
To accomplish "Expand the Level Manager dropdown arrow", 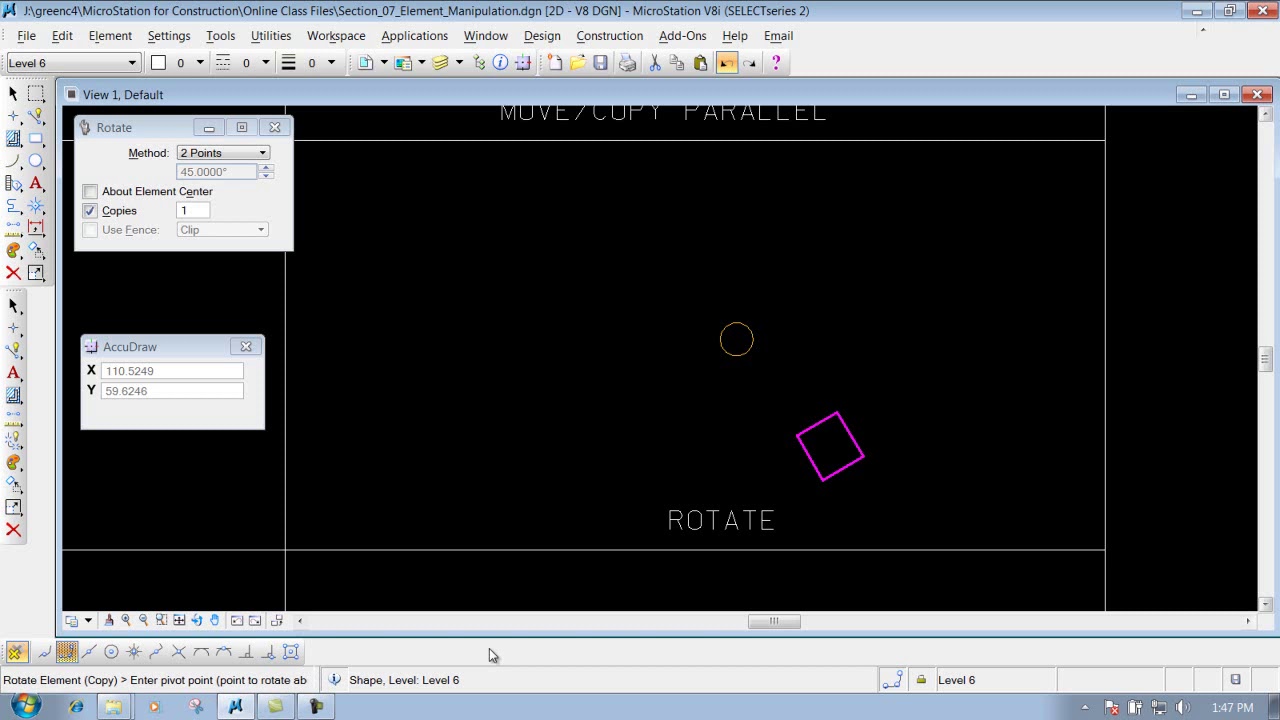I will point(459,63).
